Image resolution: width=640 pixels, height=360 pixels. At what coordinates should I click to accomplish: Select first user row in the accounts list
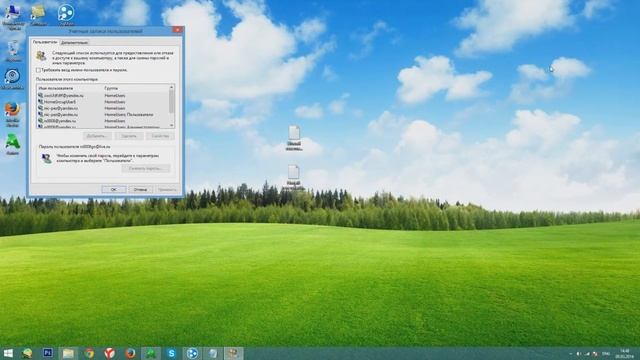coord(103,95)
